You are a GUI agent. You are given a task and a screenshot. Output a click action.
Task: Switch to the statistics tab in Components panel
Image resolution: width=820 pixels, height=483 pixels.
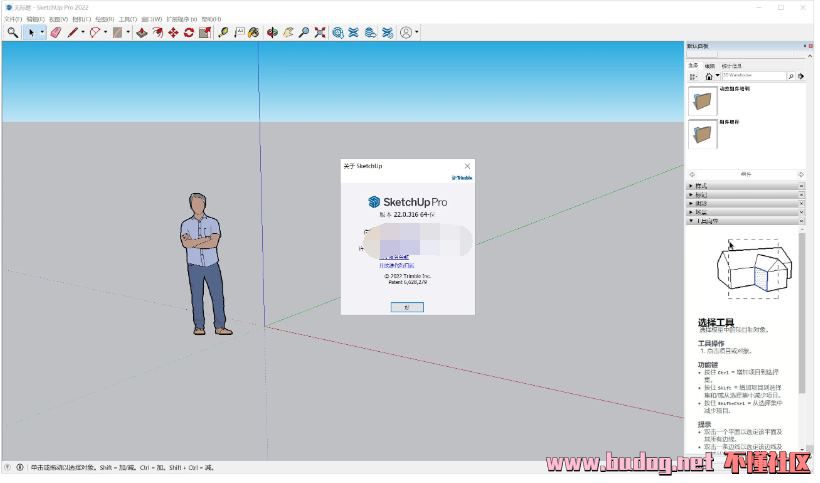point(734,66)
